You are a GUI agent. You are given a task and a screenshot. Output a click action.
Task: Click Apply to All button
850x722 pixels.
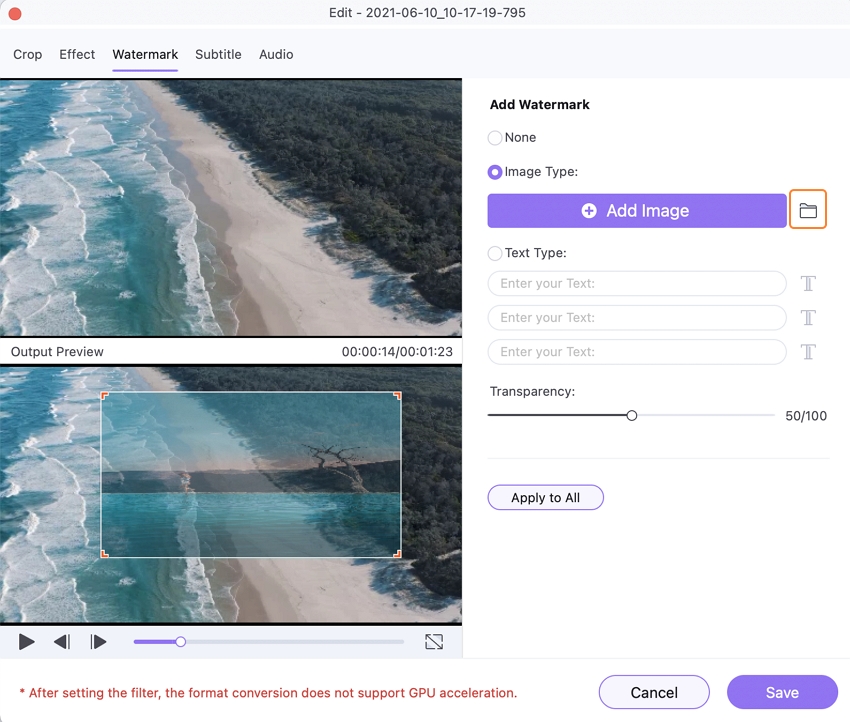point(545,498)
